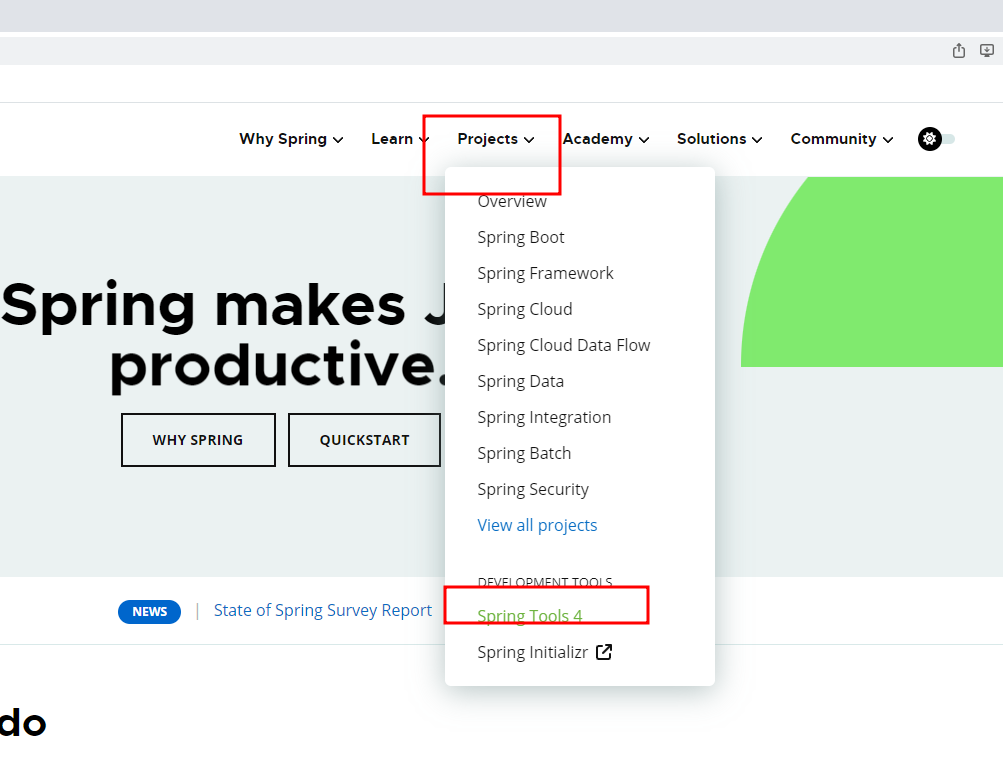Screen dimensions: 1003x771
Task: Open State of Spring Survey Report link
Action: pos(322,610)
